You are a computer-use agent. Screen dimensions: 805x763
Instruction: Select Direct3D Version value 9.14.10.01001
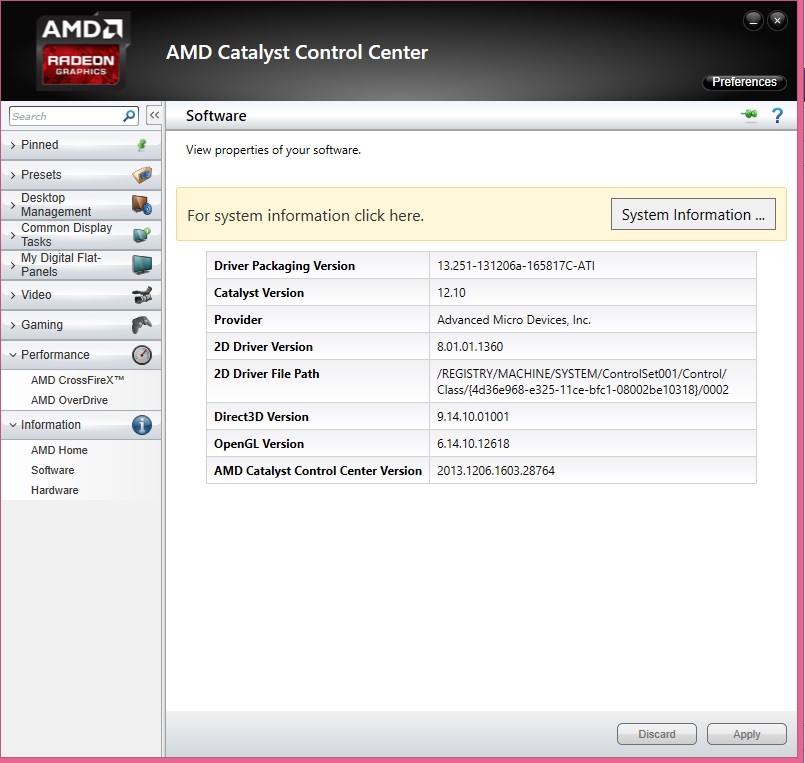click(x=473, y=416)
